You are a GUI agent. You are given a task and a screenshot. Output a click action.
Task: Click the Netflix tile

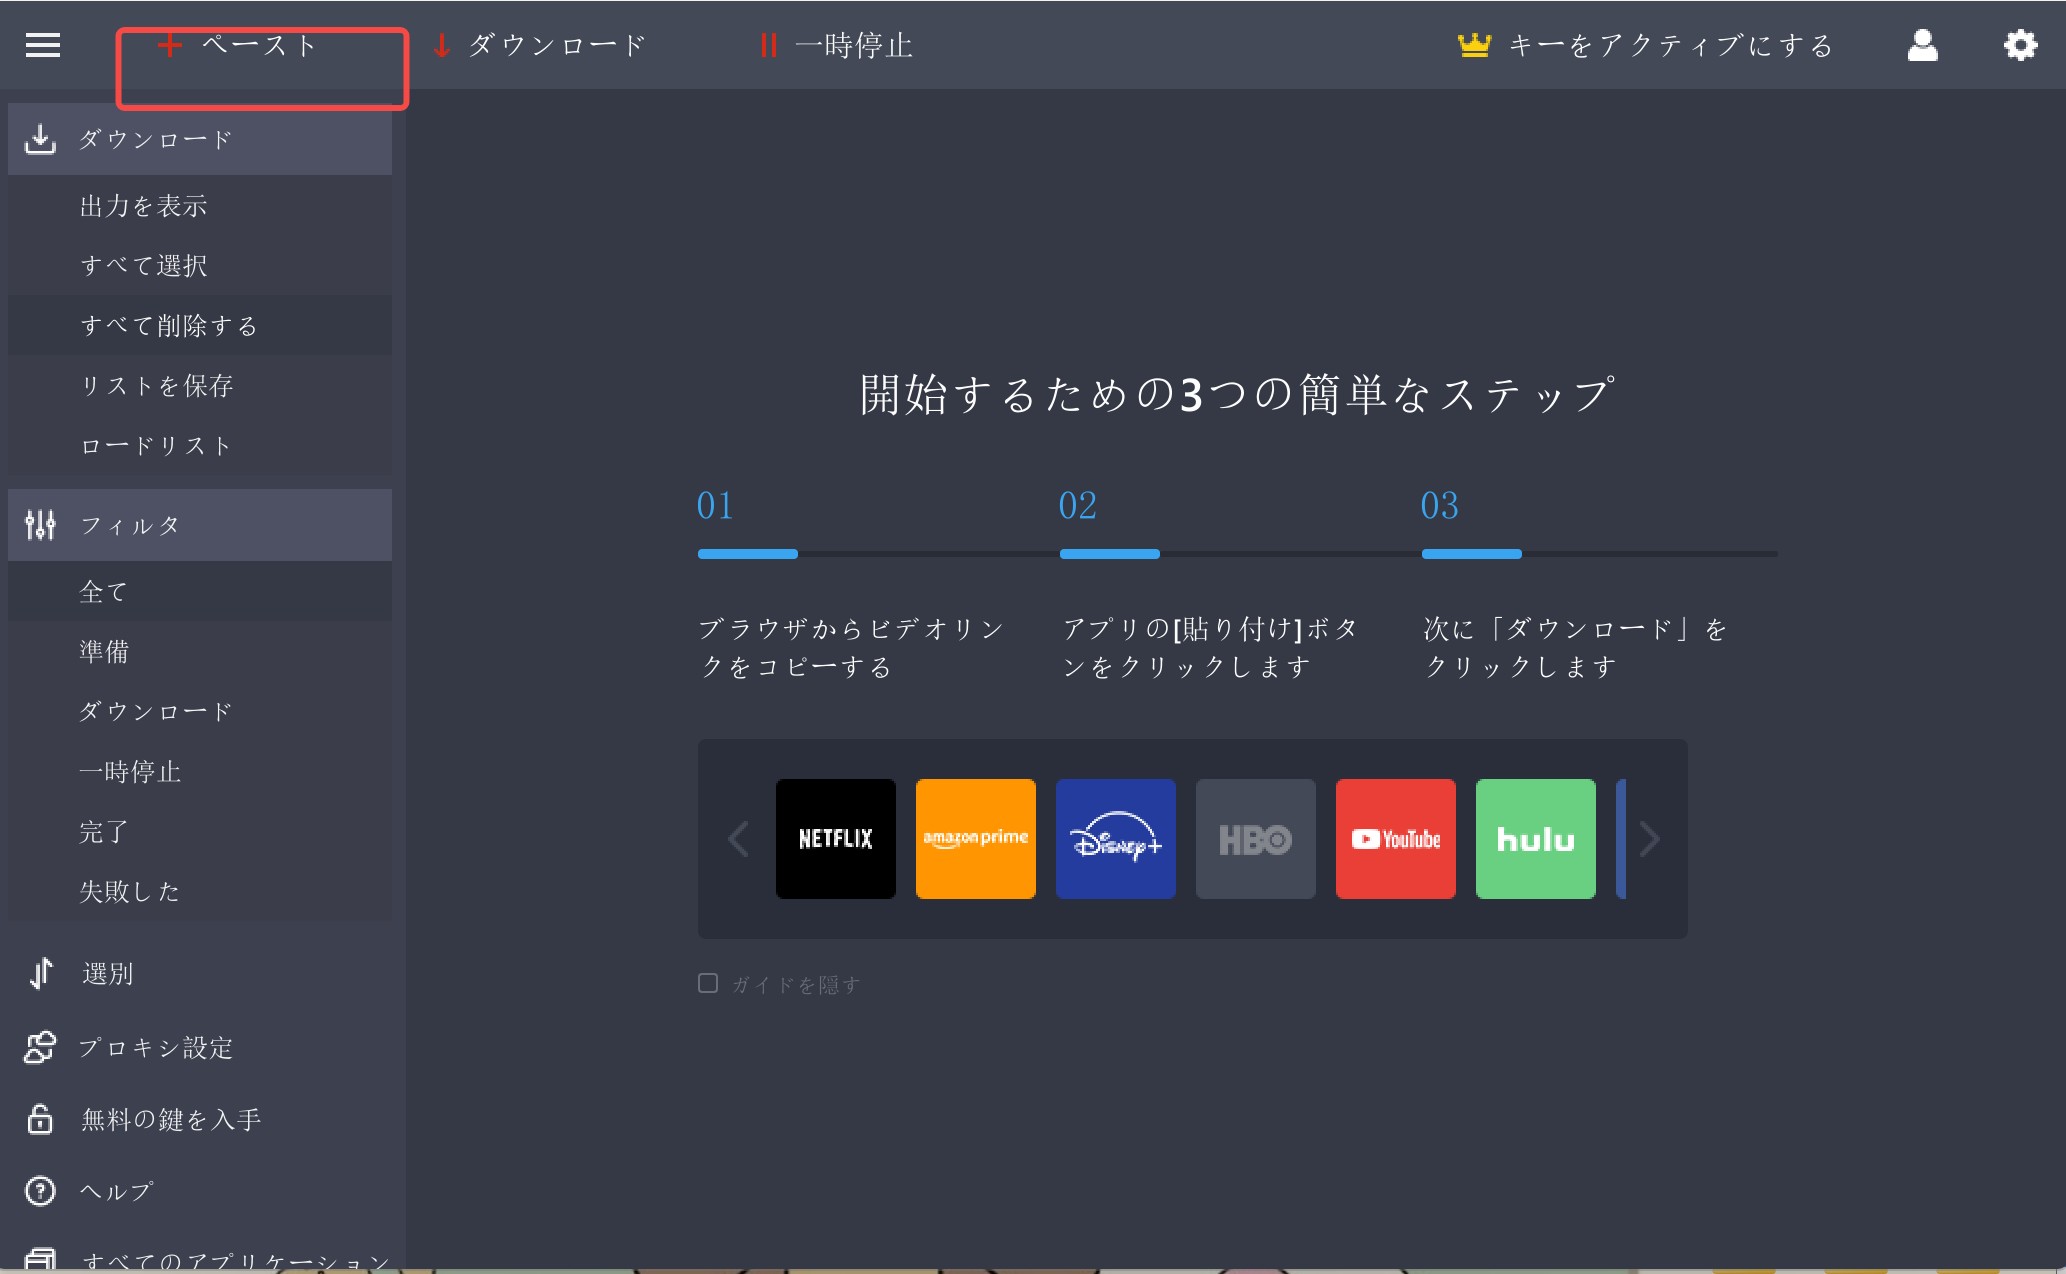click(x=836, y=839)
